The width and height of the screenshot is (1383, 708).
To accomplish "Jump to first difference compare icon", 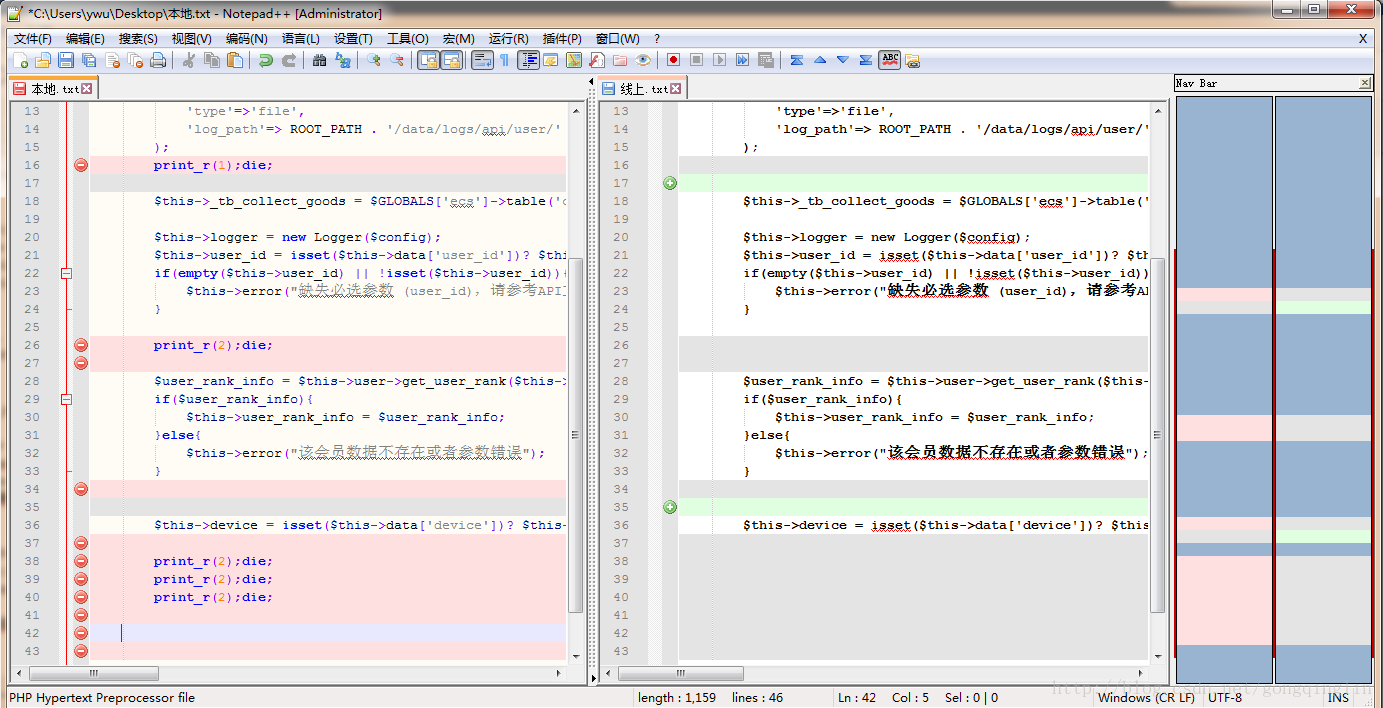I will [x=797, y=60].
